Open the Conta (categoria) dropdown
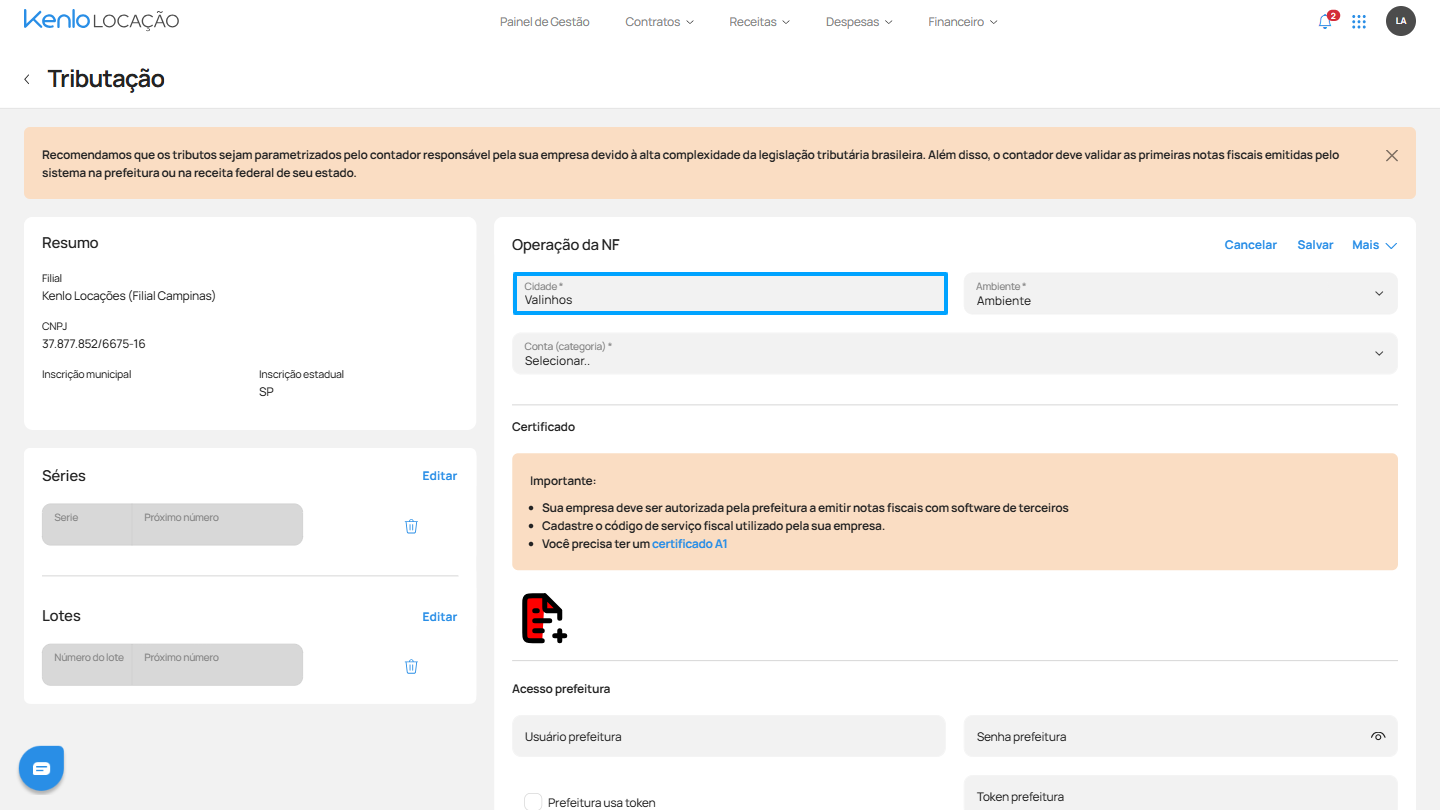 tap(955, 354)
